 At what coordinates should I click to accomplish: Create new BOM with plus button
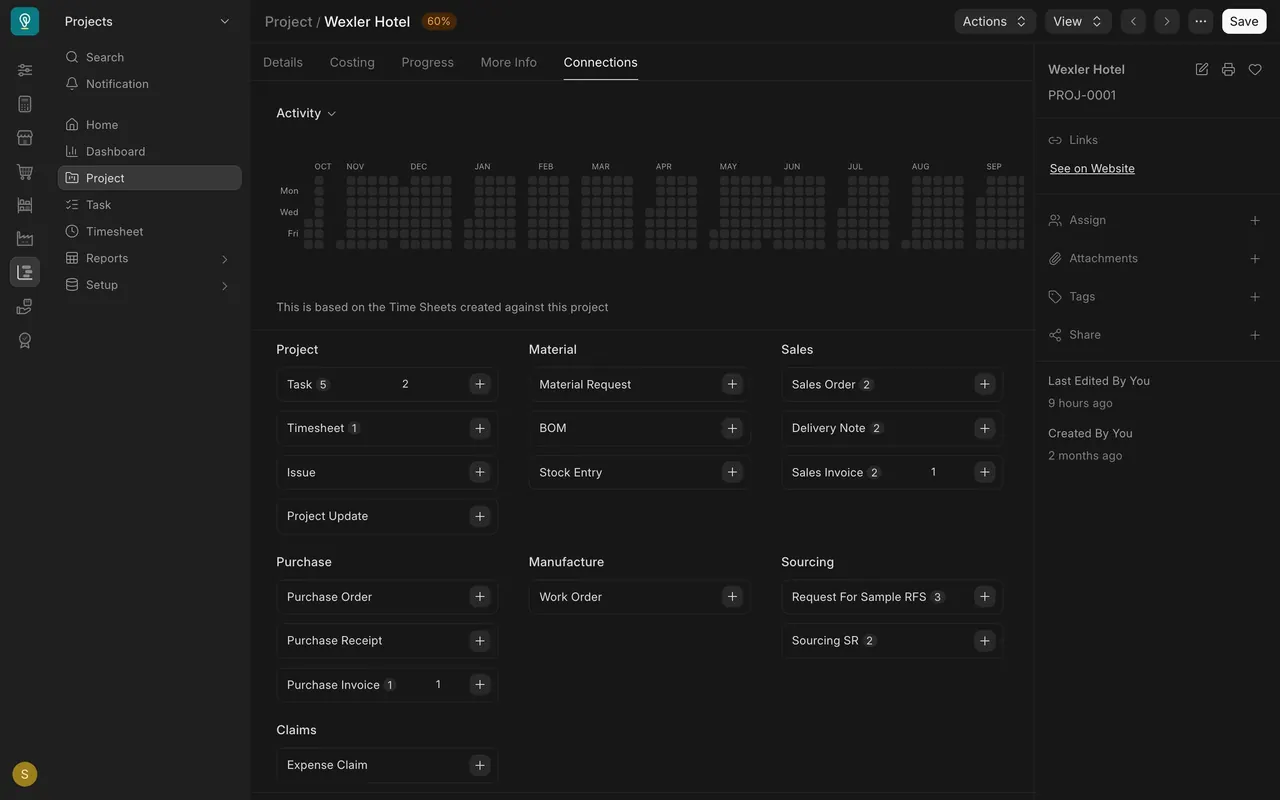point(732,428)
